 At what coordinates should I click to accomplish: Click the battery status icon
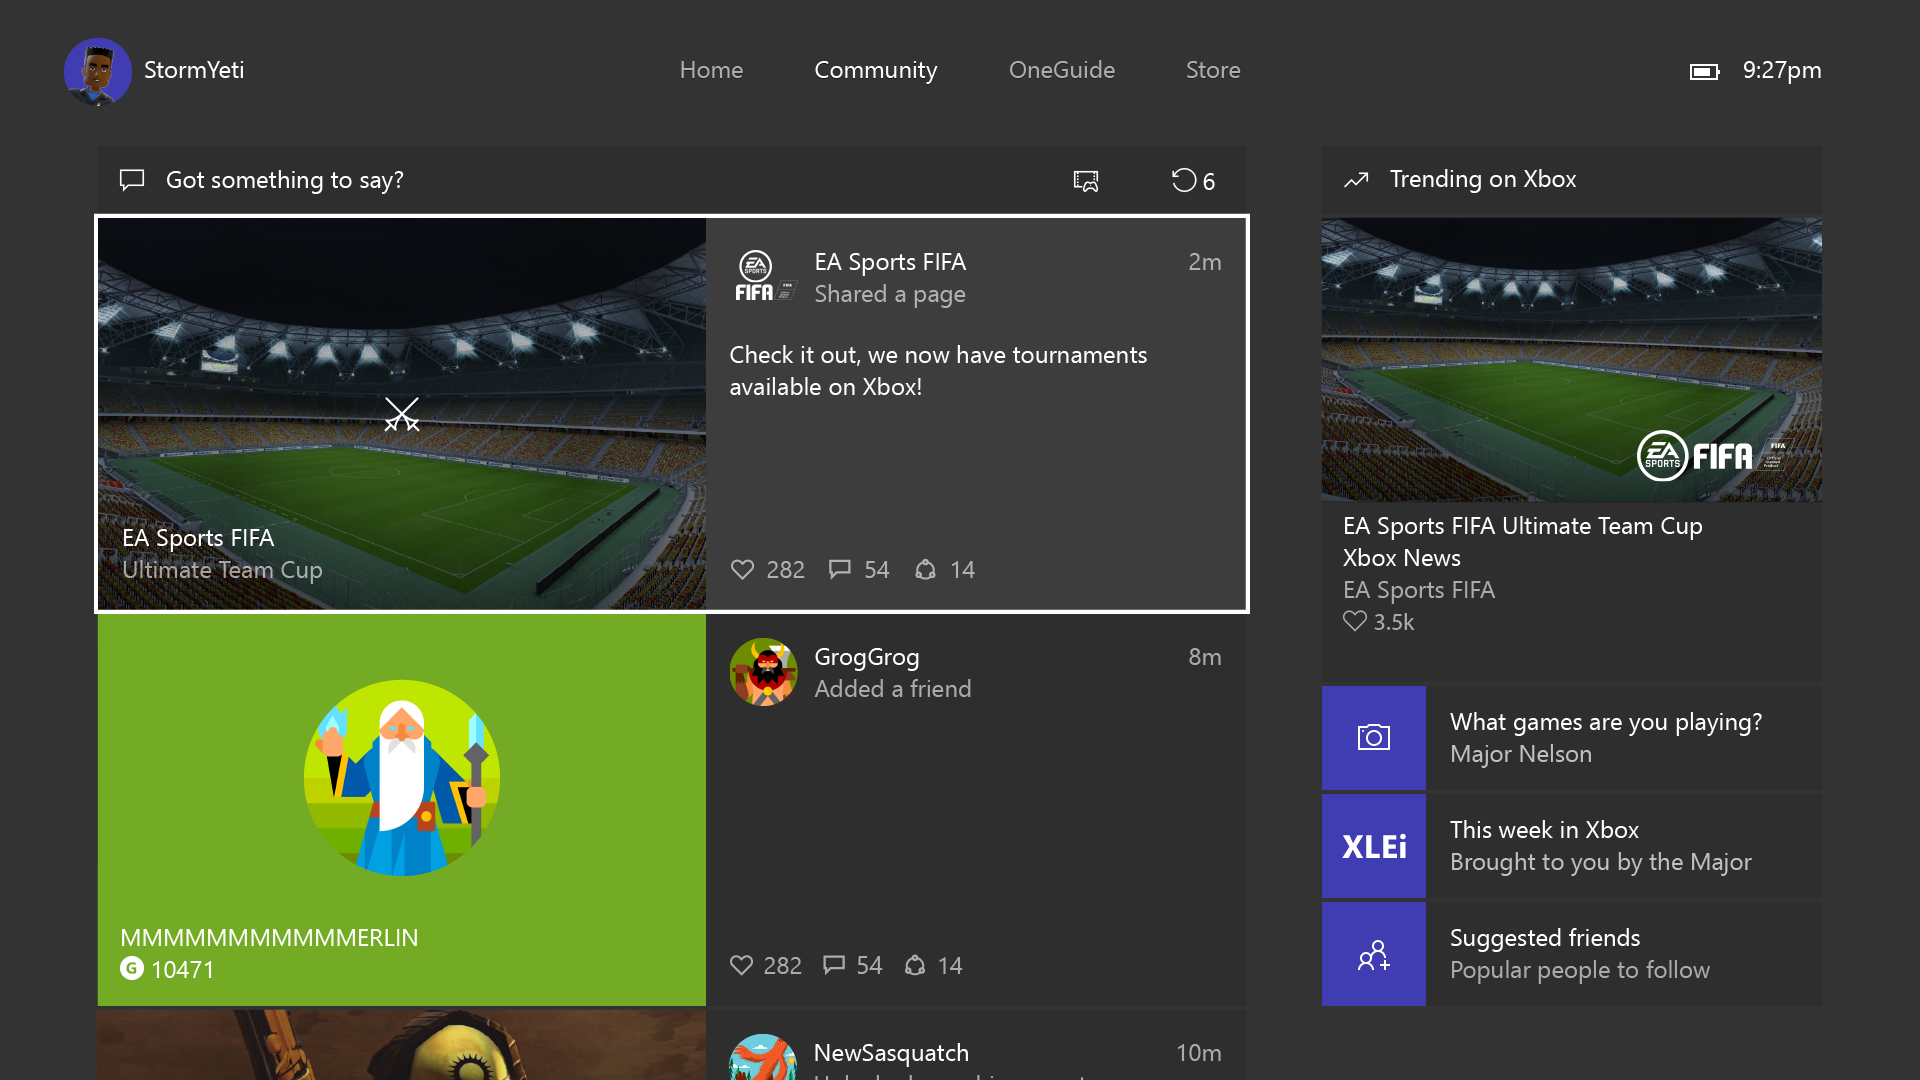(1704, 72)
